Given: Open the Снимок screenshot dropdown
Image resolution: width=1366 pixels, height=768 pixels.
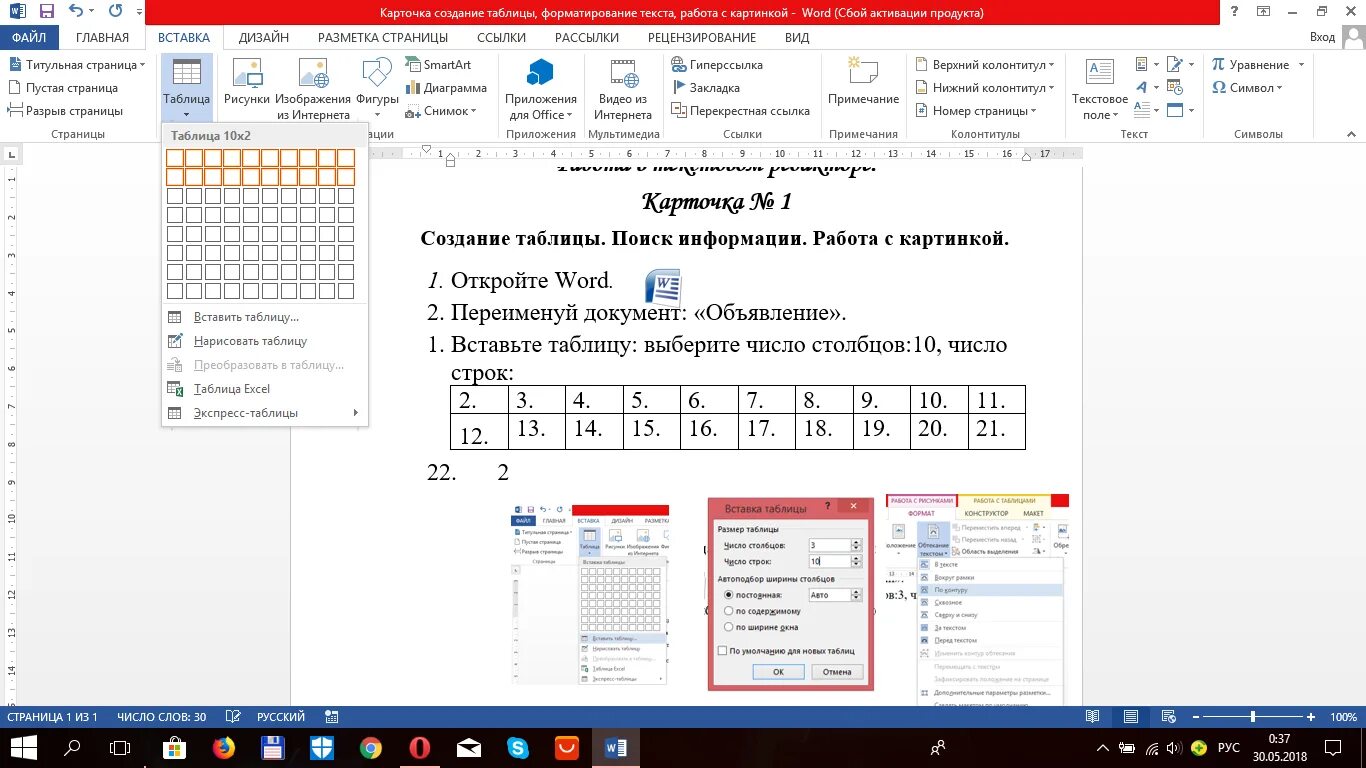Looking at the screenshot, I should pos(442,111).
